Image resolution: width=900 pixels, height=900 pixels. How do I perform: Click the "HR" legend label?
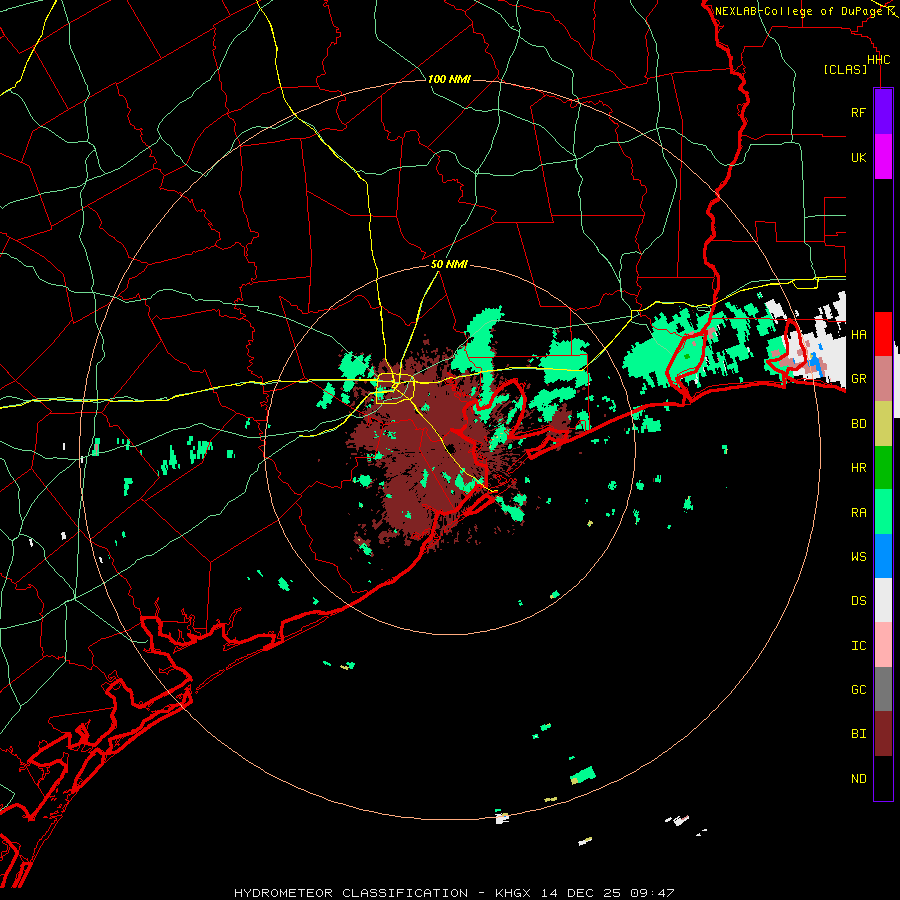pyautogui.click(x=858, y=468)
